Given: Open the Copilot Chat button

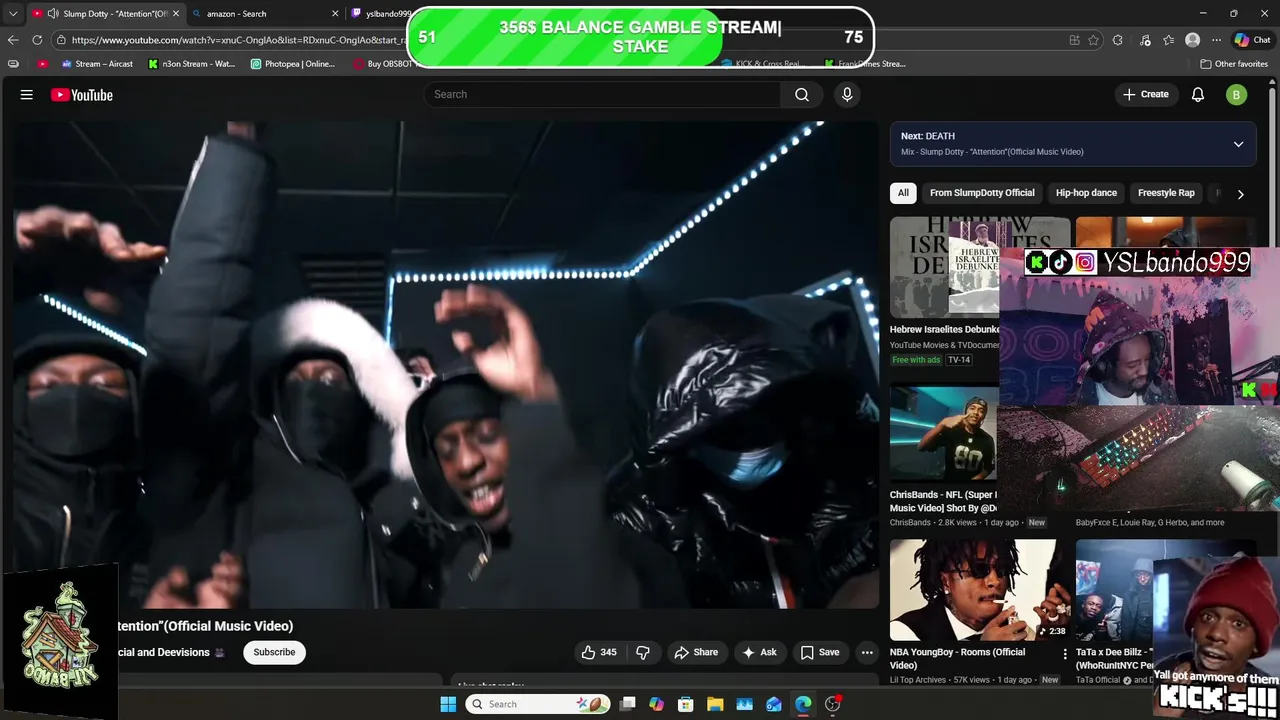Looking at the screenshot, I should coord(1252,40).
